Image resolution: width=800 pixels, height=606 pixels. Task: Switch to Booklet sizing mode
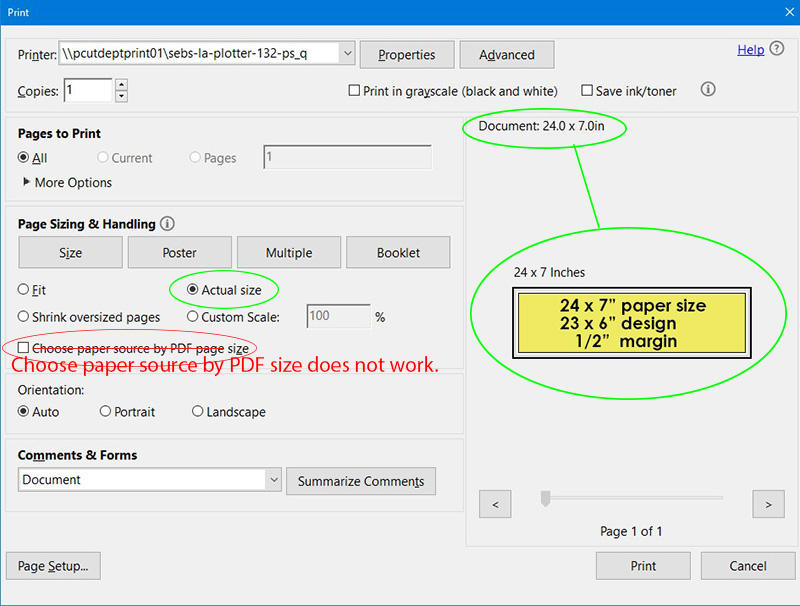398,253
